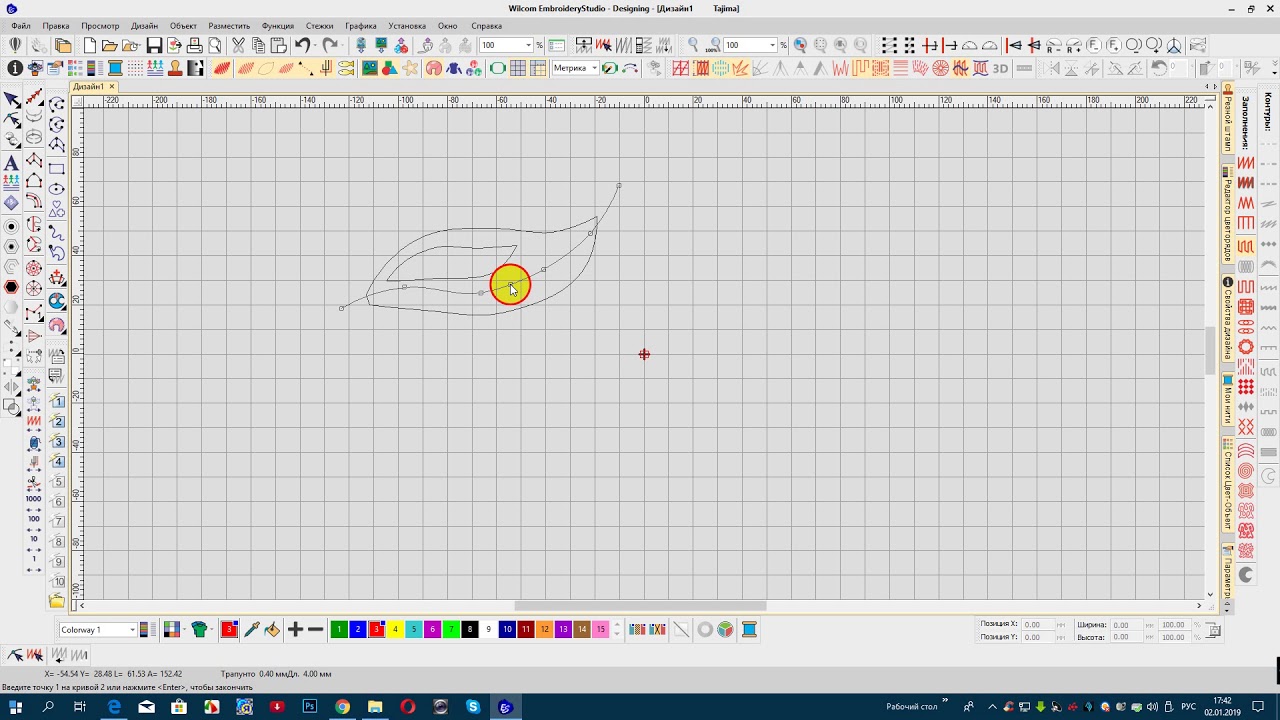Screen dimensions: 1280x720
Task: Click the paint bucket apply color icon
Action: [272, 629]
